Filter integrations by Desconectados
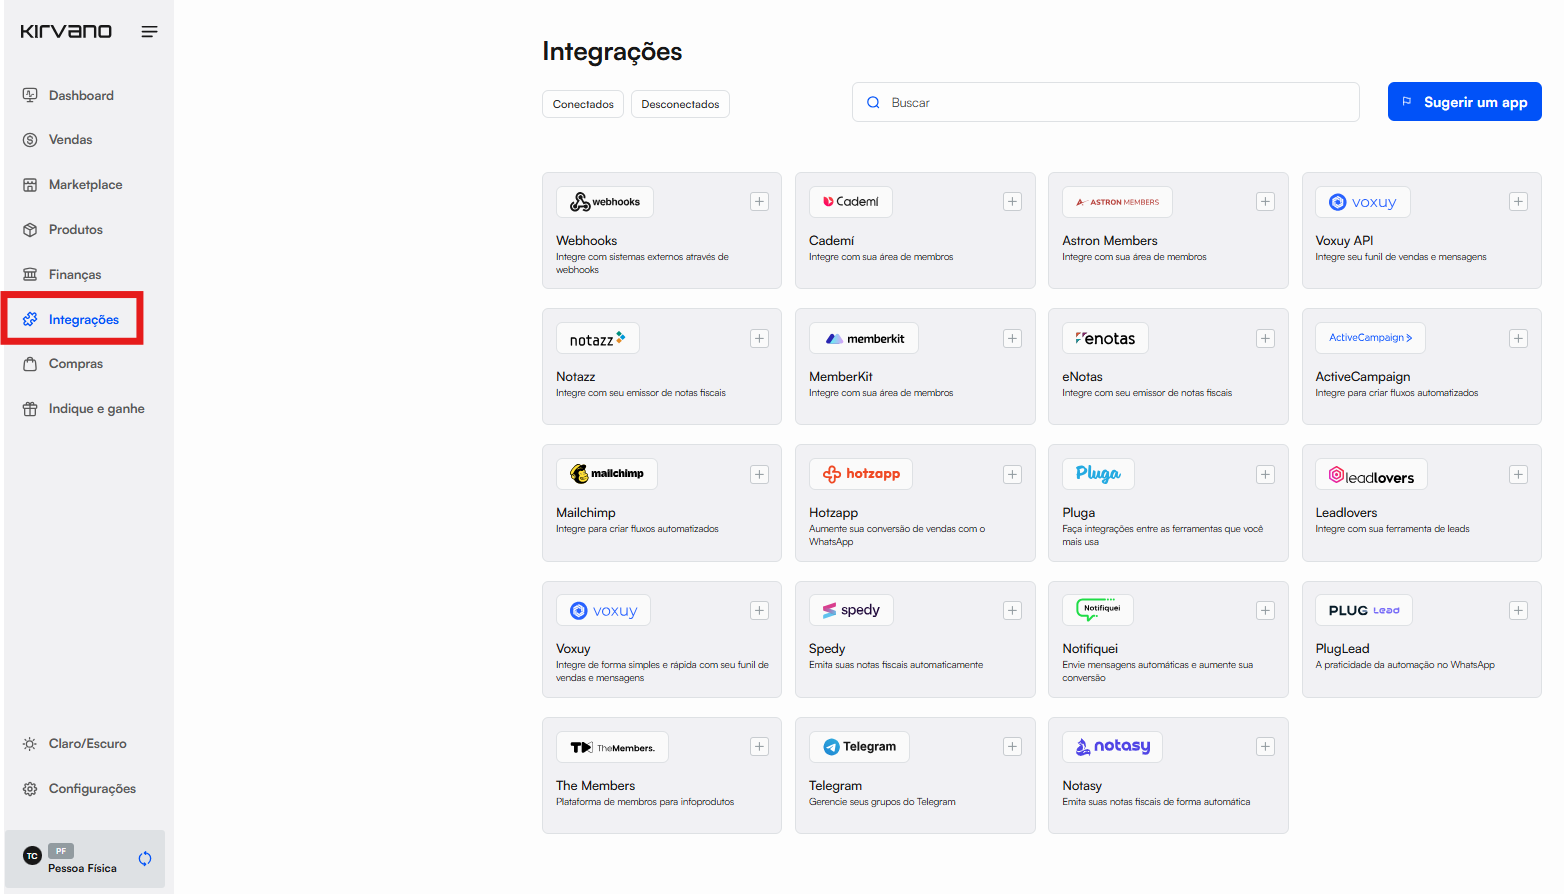The height and width of the screenshot is (894, 1564). point(680,104)
